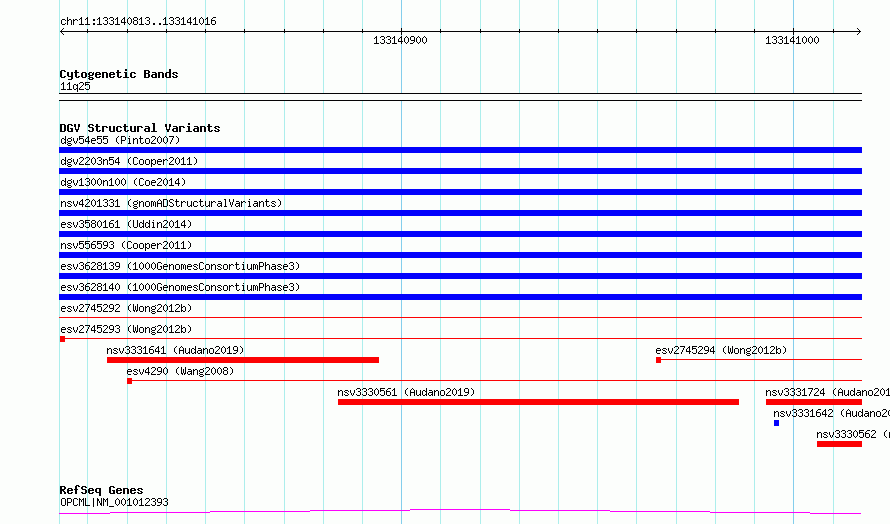Open the dgv2203n54 (Cooper2011) label link
Viewport: 890px width, 524px height.
coord(129,161)
